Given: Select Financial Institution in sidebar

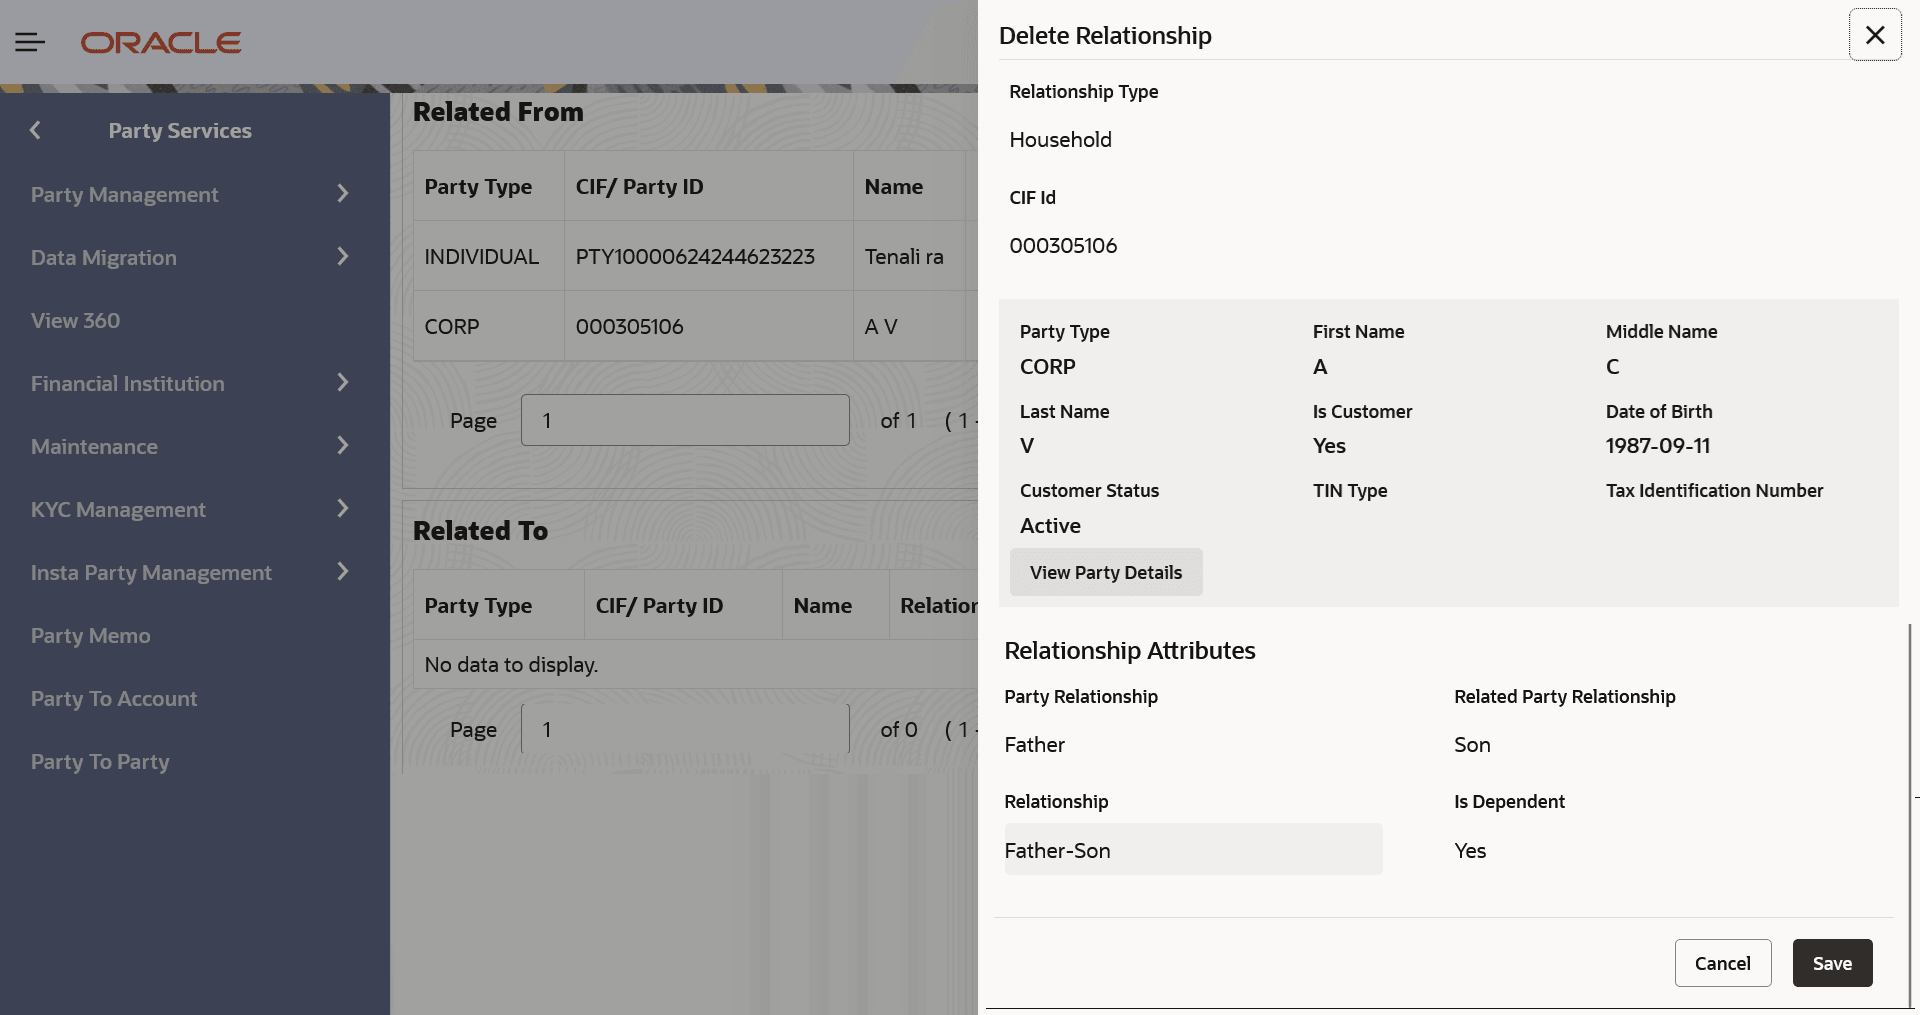Looking at the screenshot, I should point(127,384).
